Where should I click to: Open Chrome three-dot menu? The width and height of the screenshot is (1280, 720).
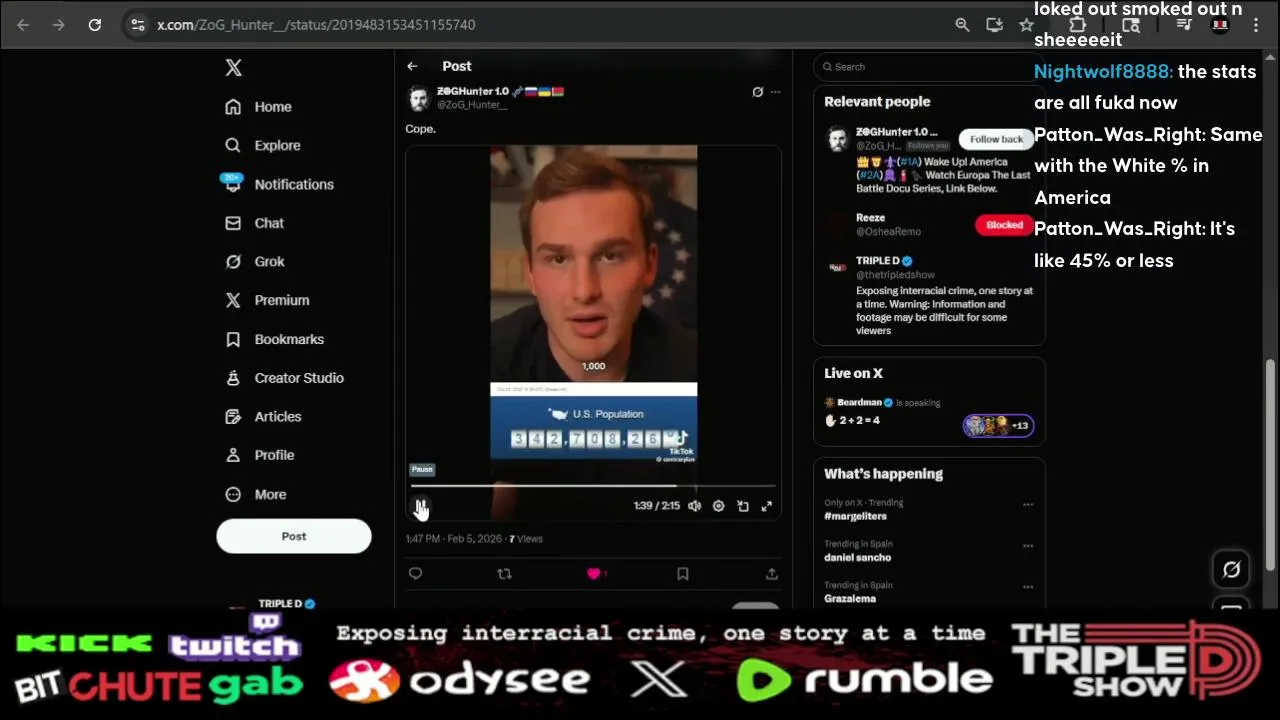click(x=1256, y=25)
